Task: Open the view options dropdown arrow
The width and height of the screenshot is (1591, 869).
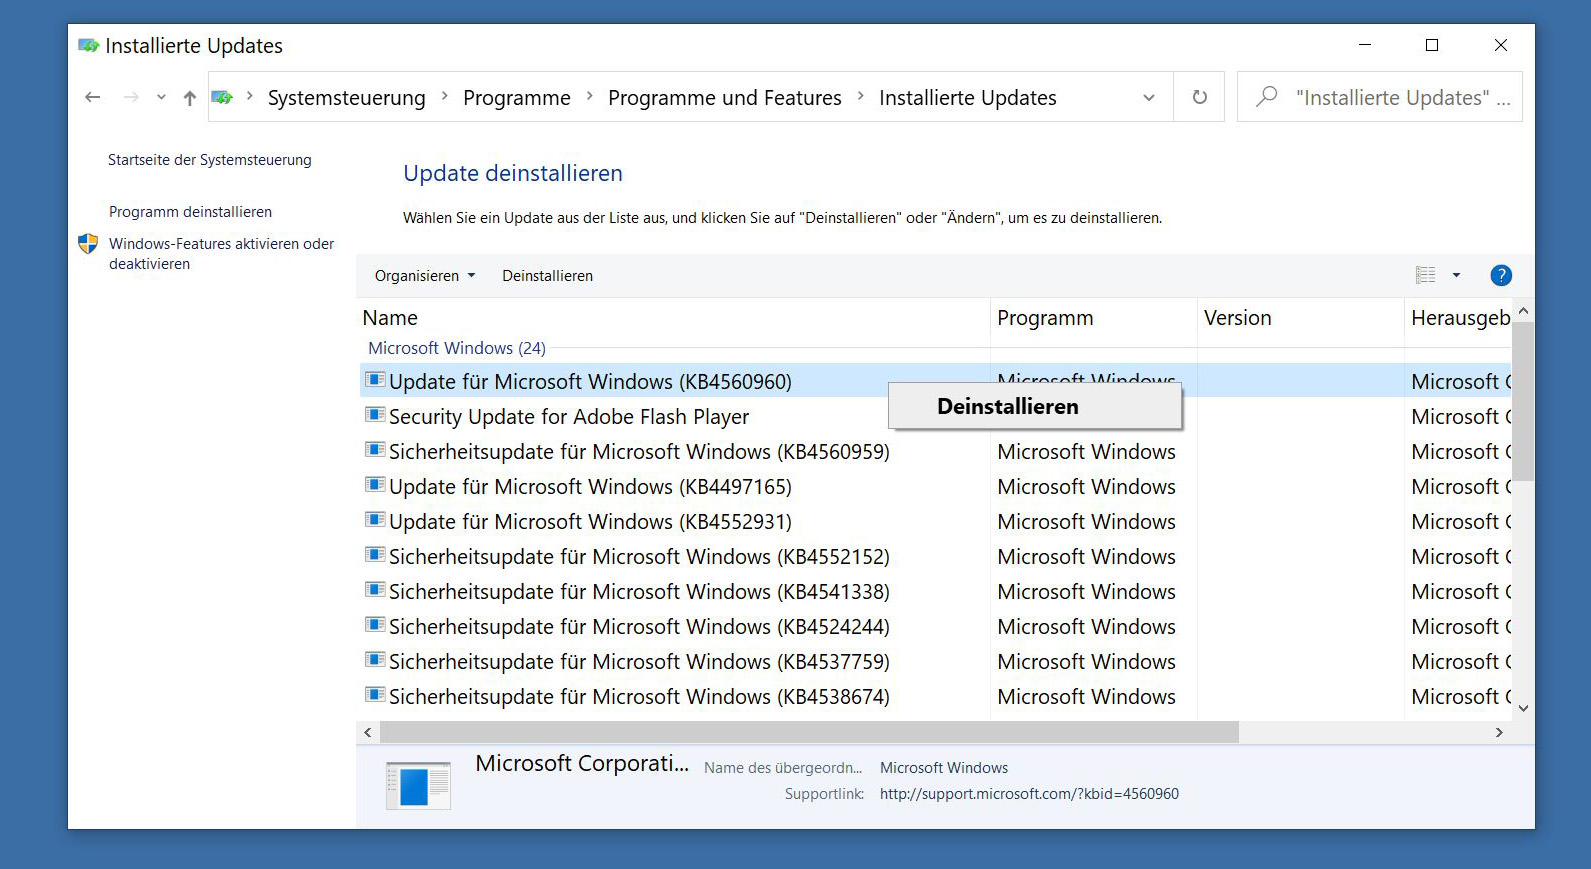Action: coord(1456,275)
